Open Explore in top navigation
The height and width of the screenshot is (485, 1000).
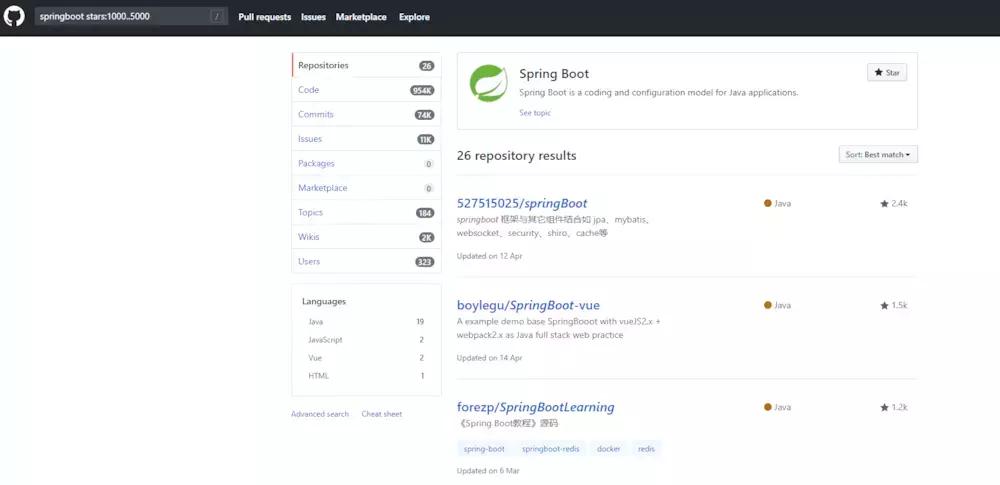(x=414, y=17)
